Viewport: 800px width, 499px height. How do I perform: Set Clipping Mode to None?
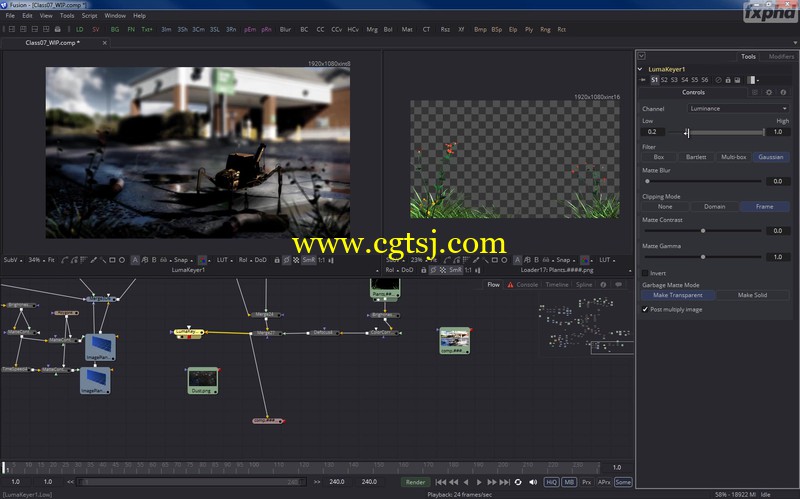pyautogui.click(x=665, y=207)
